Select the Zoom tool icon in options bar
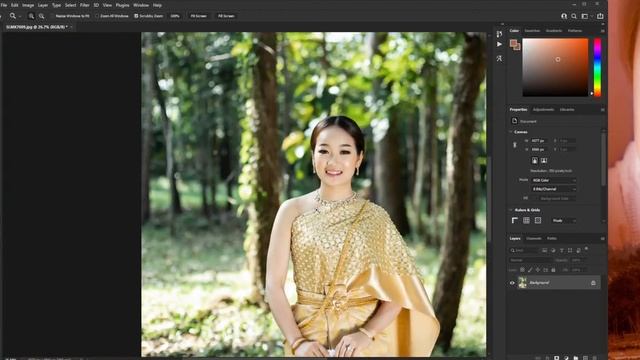Image resolution: width=640 pixels, height=360 pixels. coord(13,16)
